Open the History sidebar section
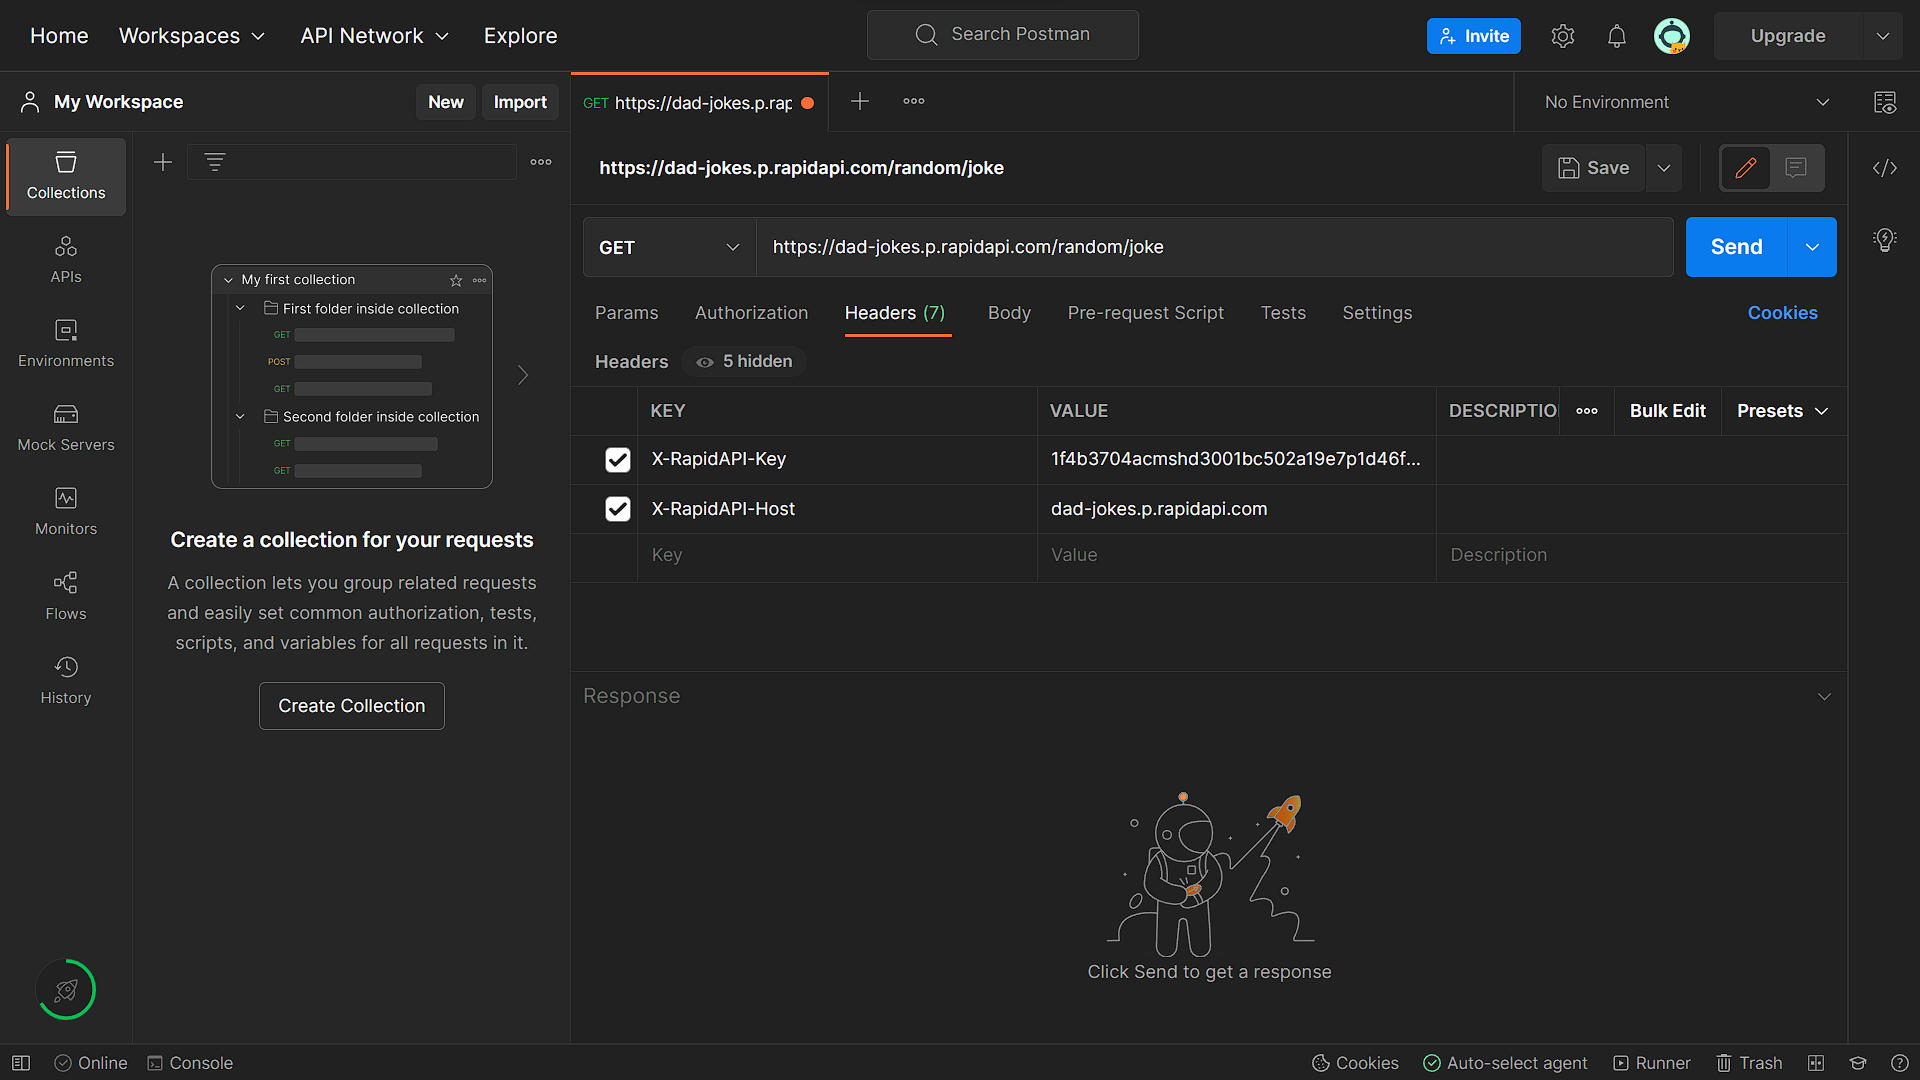 point(66,681)
